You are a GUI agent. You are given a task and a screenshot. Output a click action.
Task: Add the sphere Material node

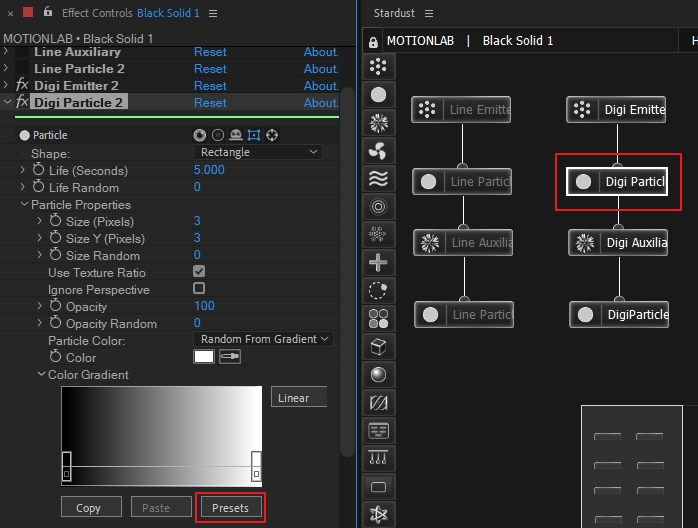pos(378,375)
